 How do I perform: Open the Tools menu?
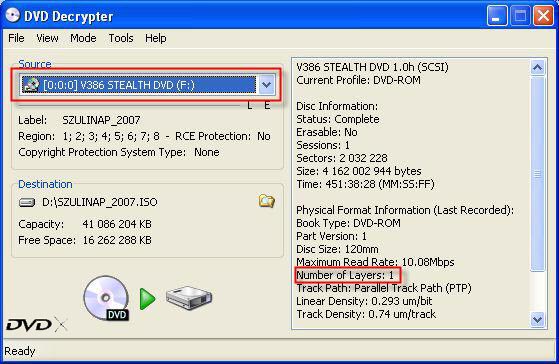(121, 38)
